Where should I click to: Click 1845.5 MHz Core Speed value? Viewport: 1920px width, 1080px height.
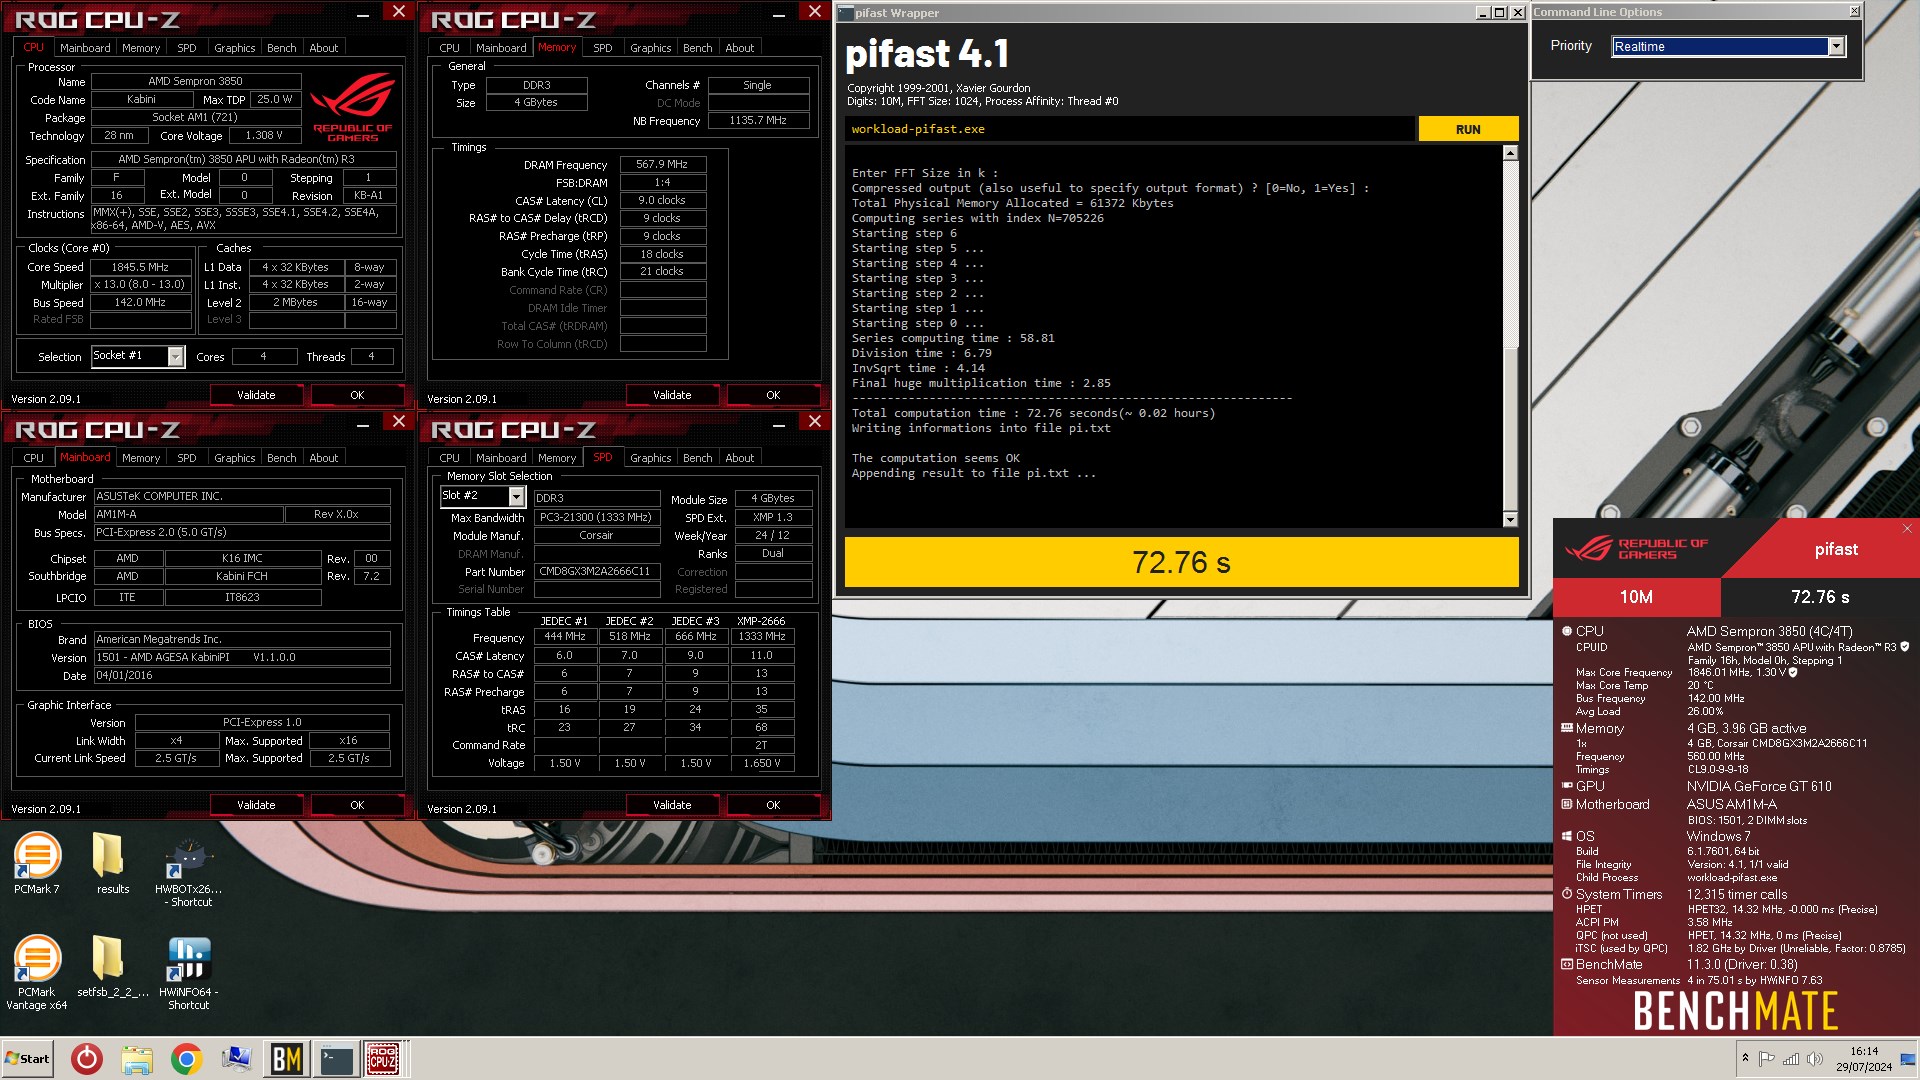tap(140, 267)
